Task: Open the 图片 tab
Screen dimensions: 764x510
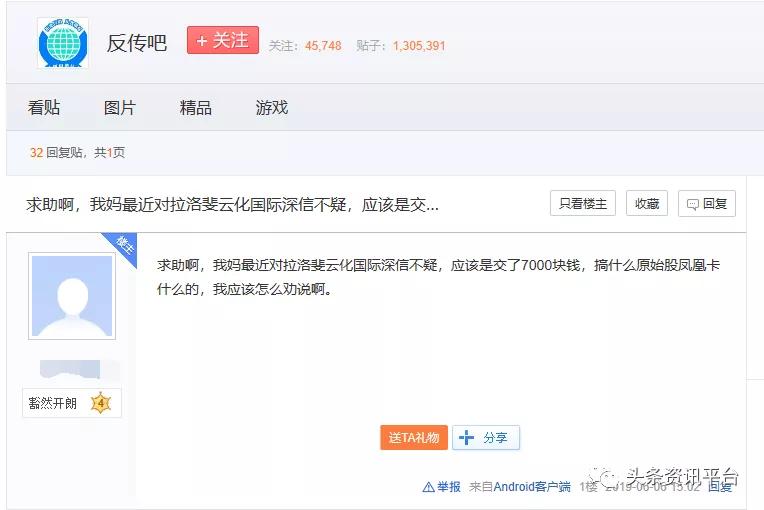Action: click(120, 108)
